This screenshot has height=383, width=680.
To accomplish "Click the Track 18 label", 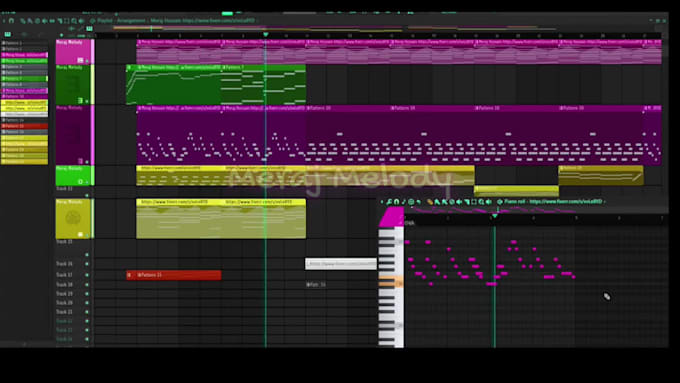I will click(x=64, y=285).
